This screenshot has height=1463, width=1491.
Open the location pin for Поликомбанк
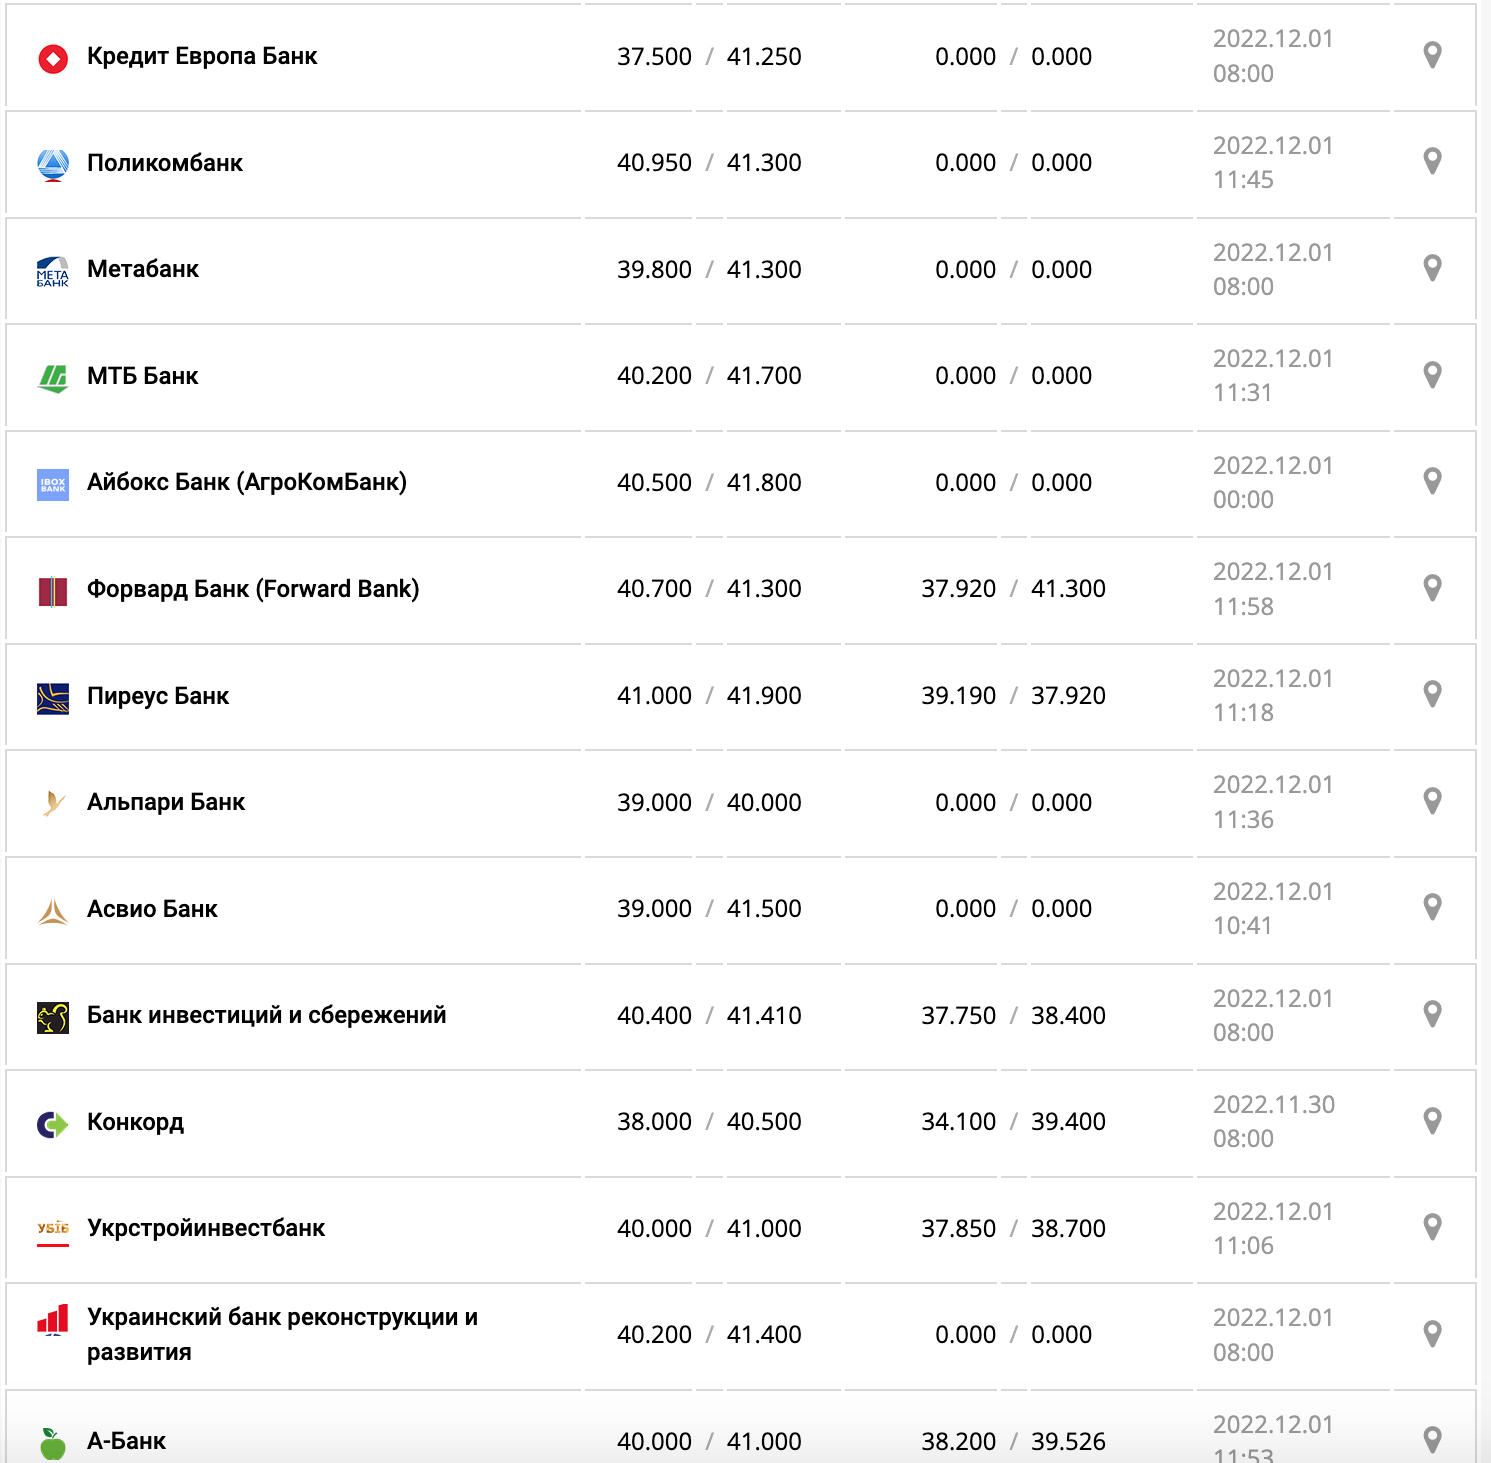click(1432, 162)
